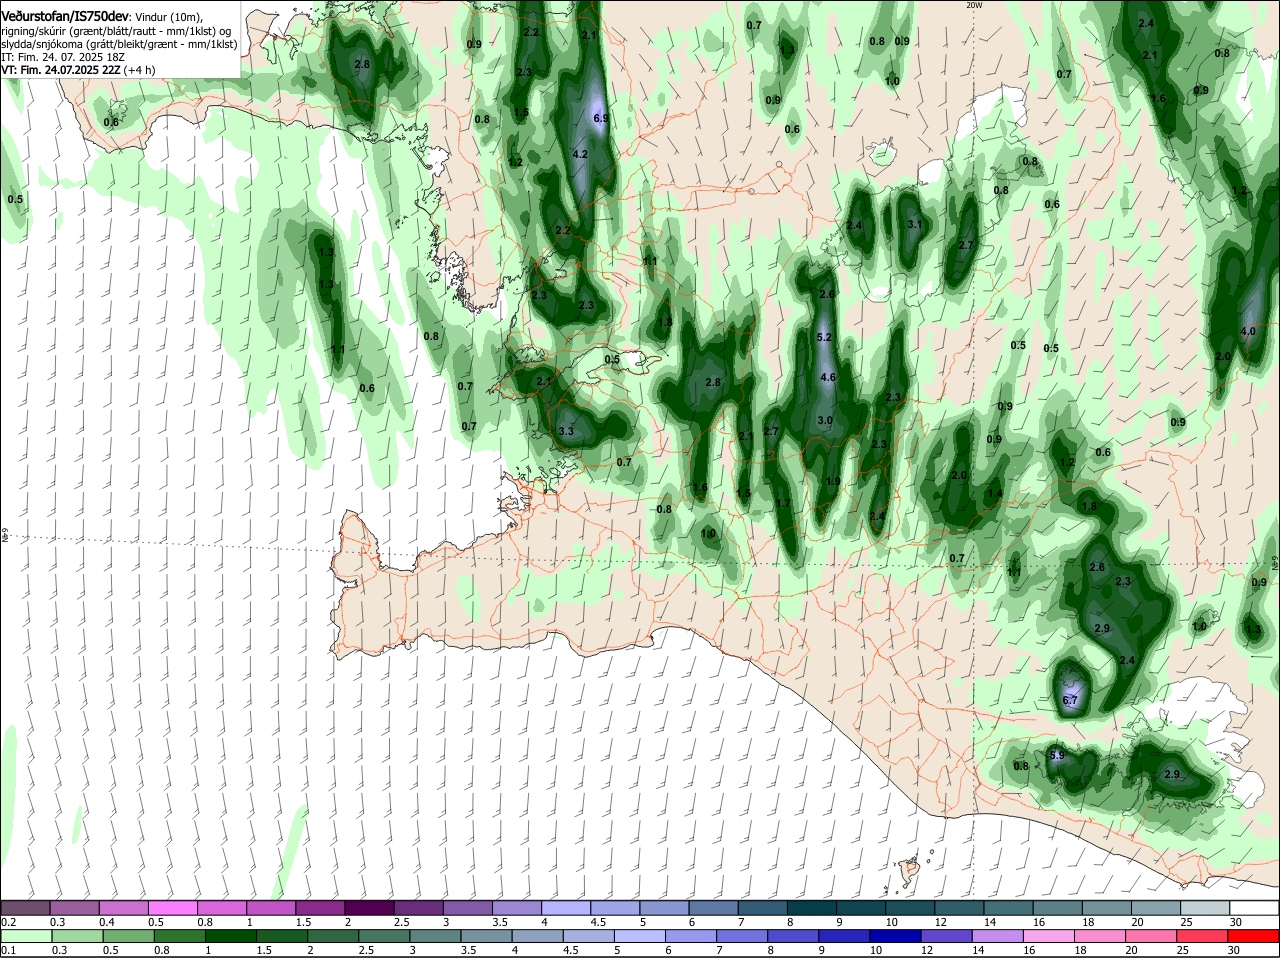Viewport: 1280px width, 958px height.
Task: Pick top-row white swatch after 30
Action: (x=1254, y=908)
